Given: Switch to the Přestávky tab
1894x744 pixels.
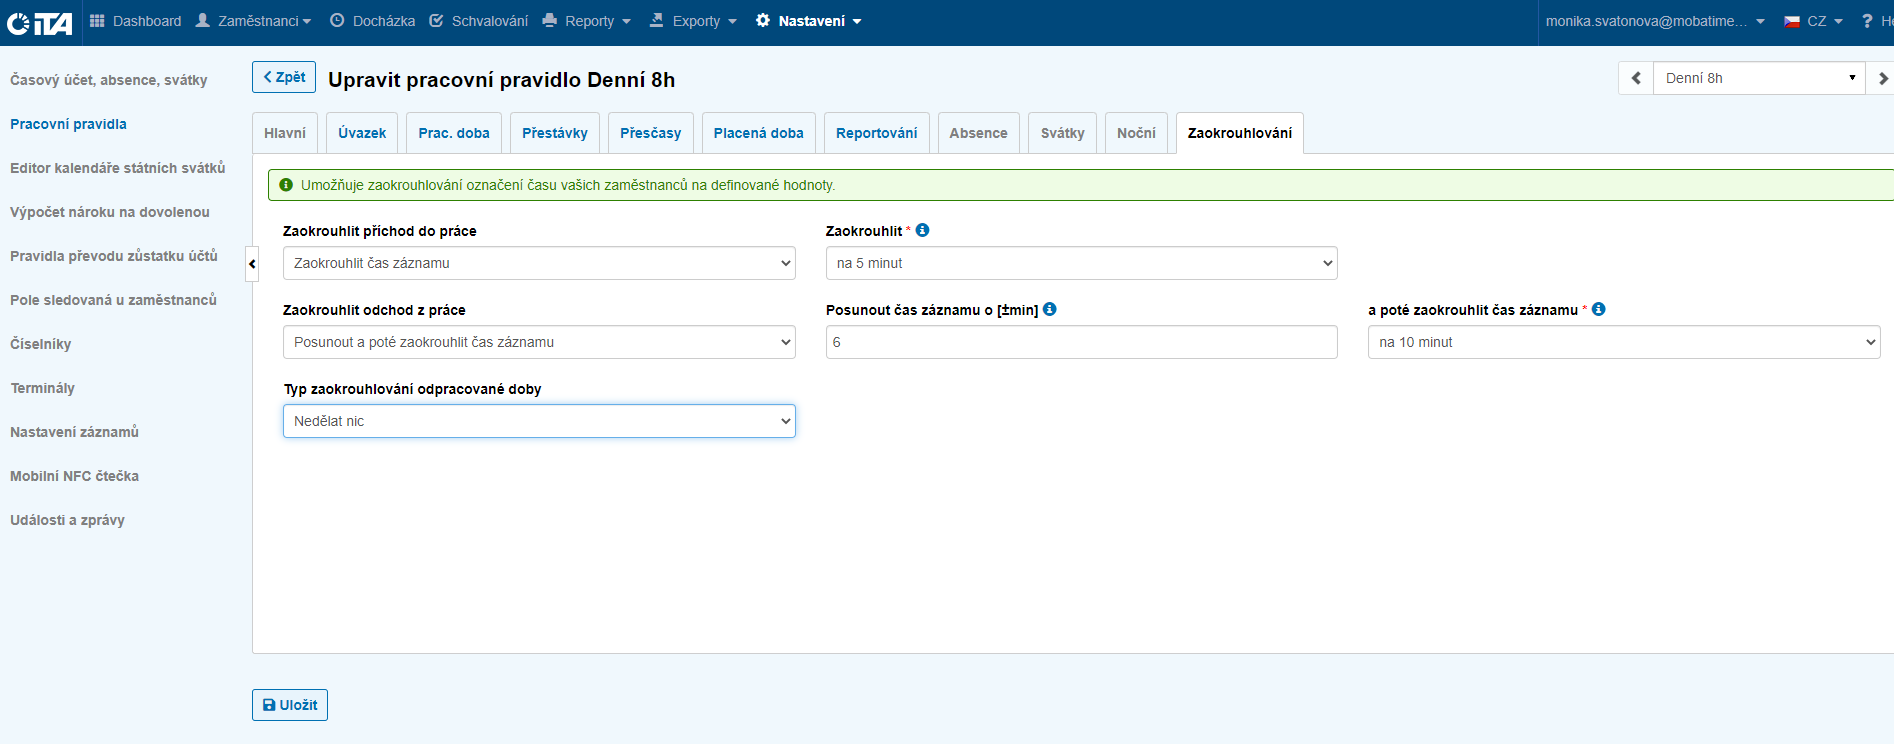Looking at the screenshot, I should 554,133.
